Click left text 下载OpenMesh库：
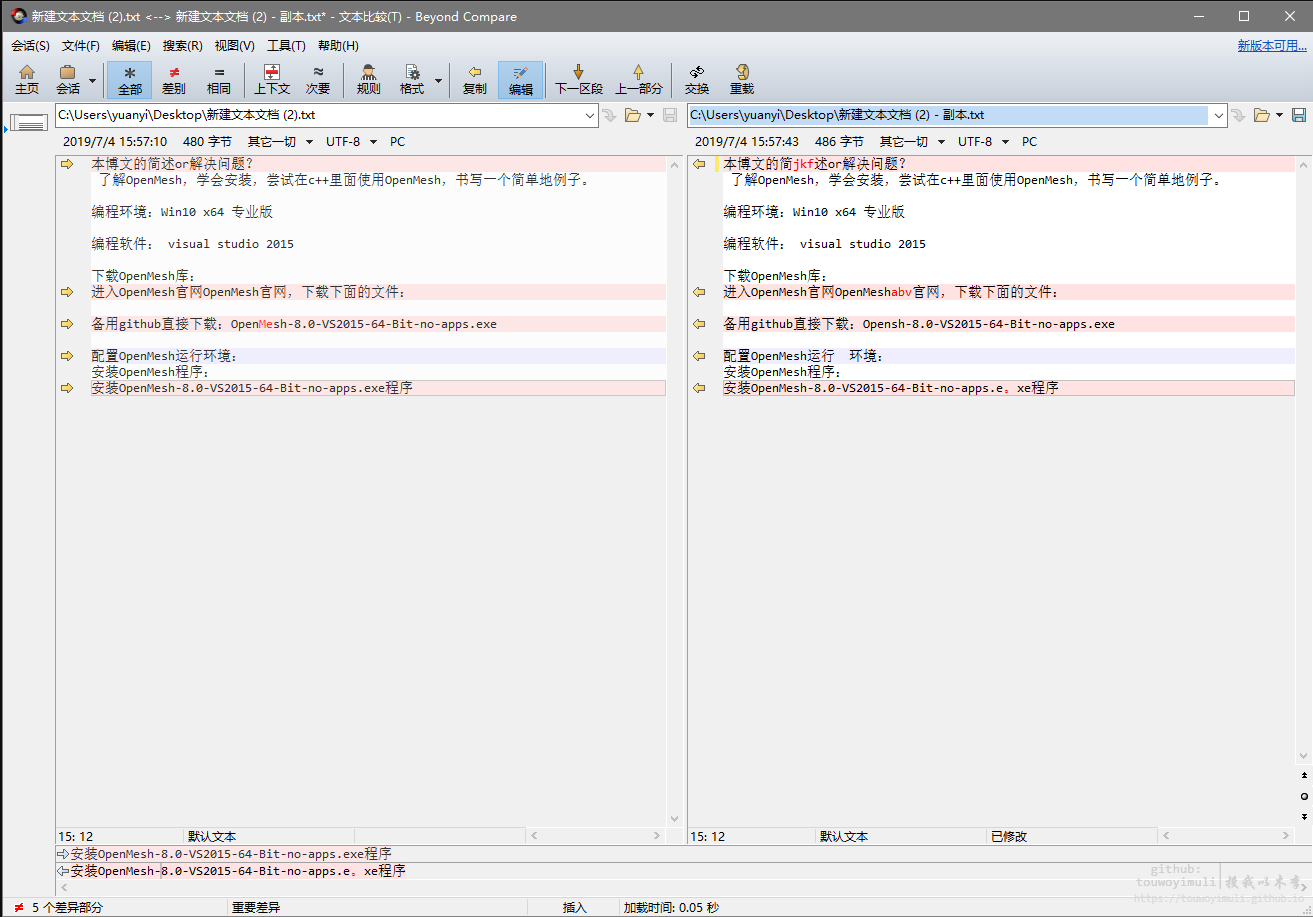This screenshot has height=917, width=1313. 143,276
